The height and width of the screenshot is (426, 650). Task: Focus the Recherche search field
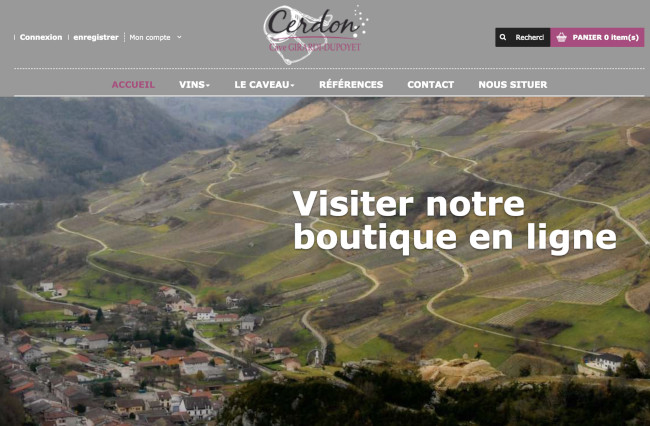(x=529, y=37)
